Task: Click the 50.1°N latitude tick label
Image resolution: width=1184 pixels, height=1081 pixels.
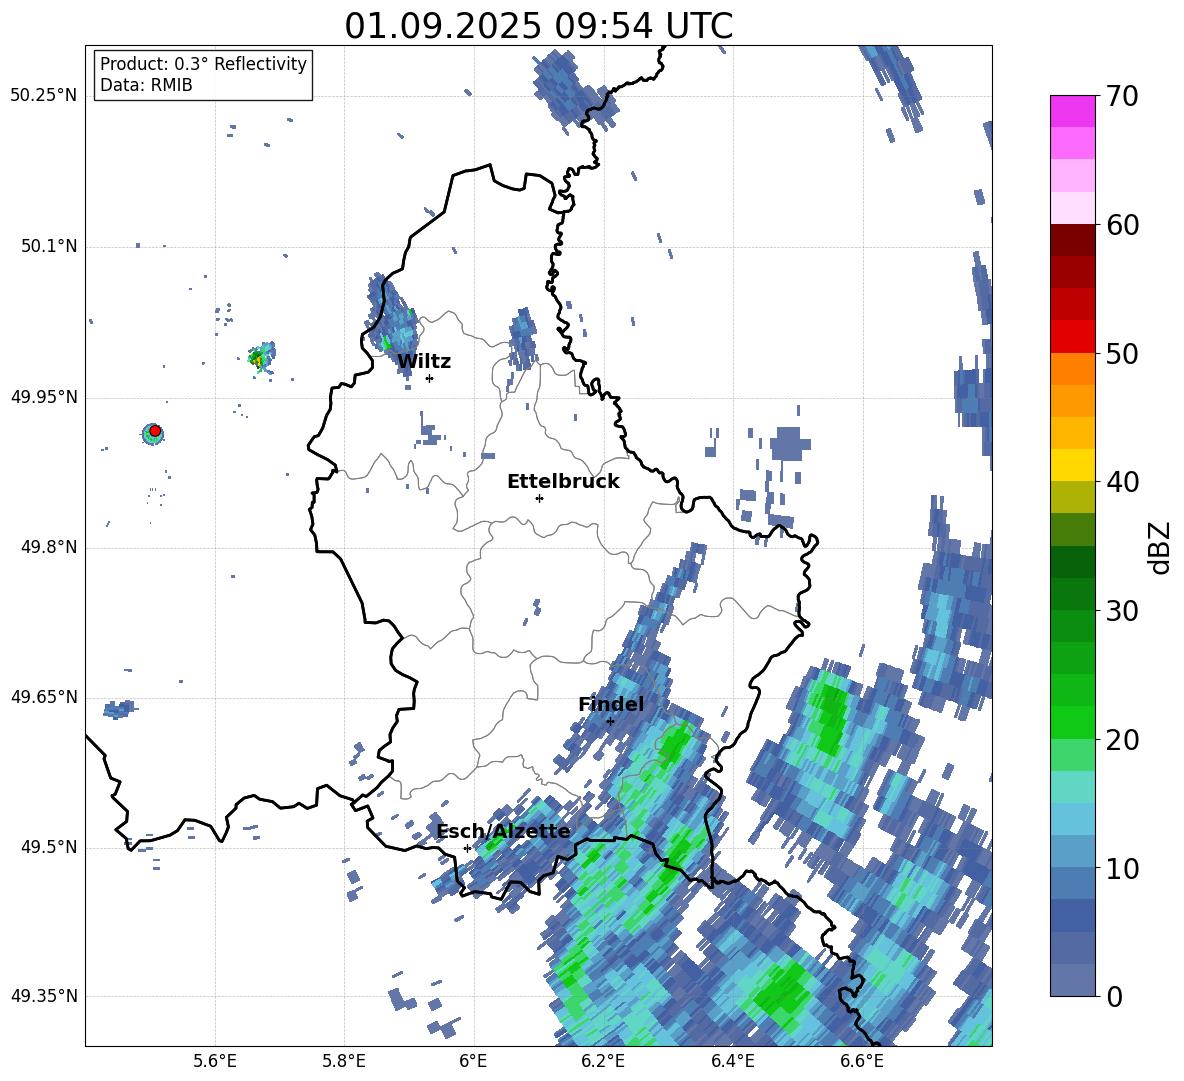Action: tap(48, 247)
